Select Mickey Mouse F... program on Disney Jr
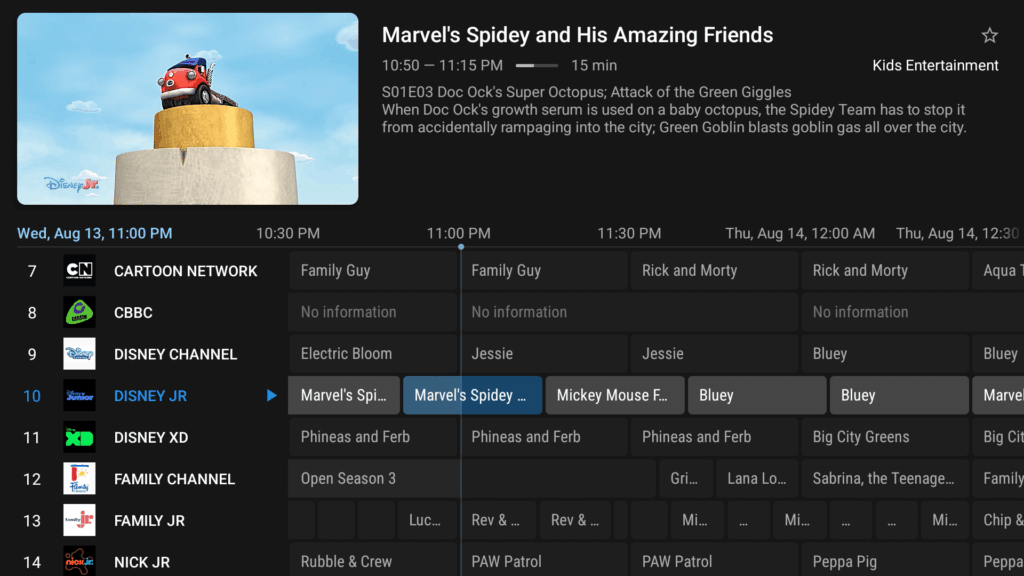This screenshot has width=1024, height=576. pos(615,395)
